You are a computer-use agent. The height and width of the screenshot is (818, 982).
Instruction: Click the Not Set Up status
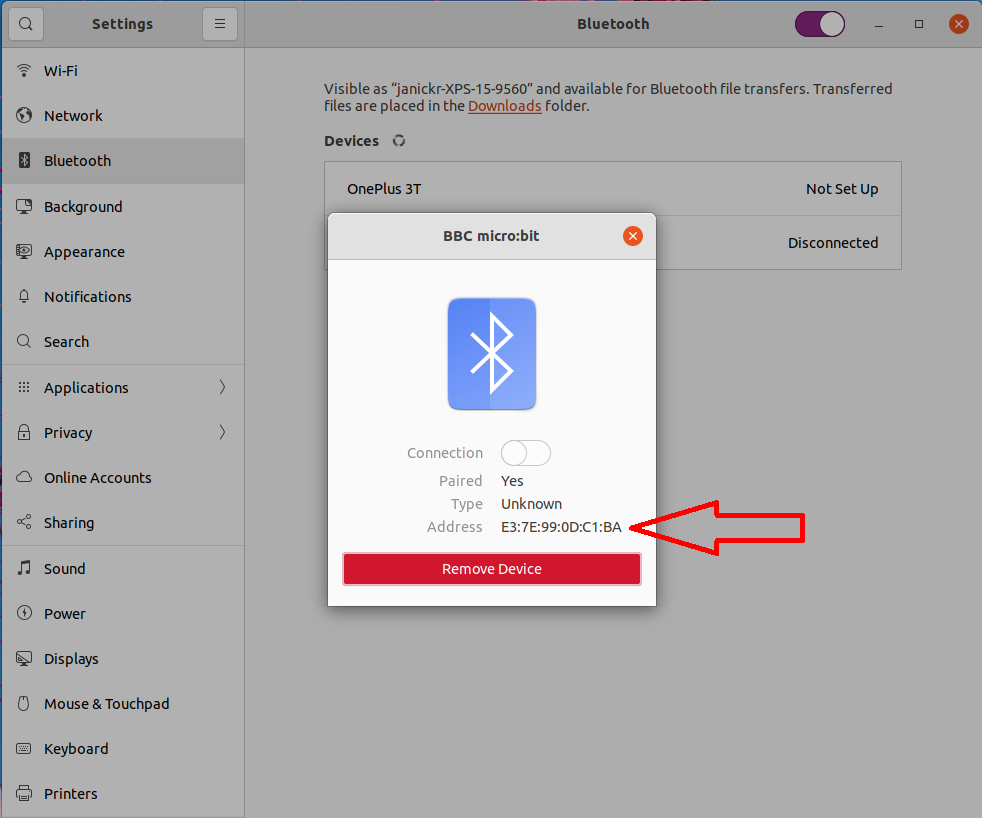point(842,189)
